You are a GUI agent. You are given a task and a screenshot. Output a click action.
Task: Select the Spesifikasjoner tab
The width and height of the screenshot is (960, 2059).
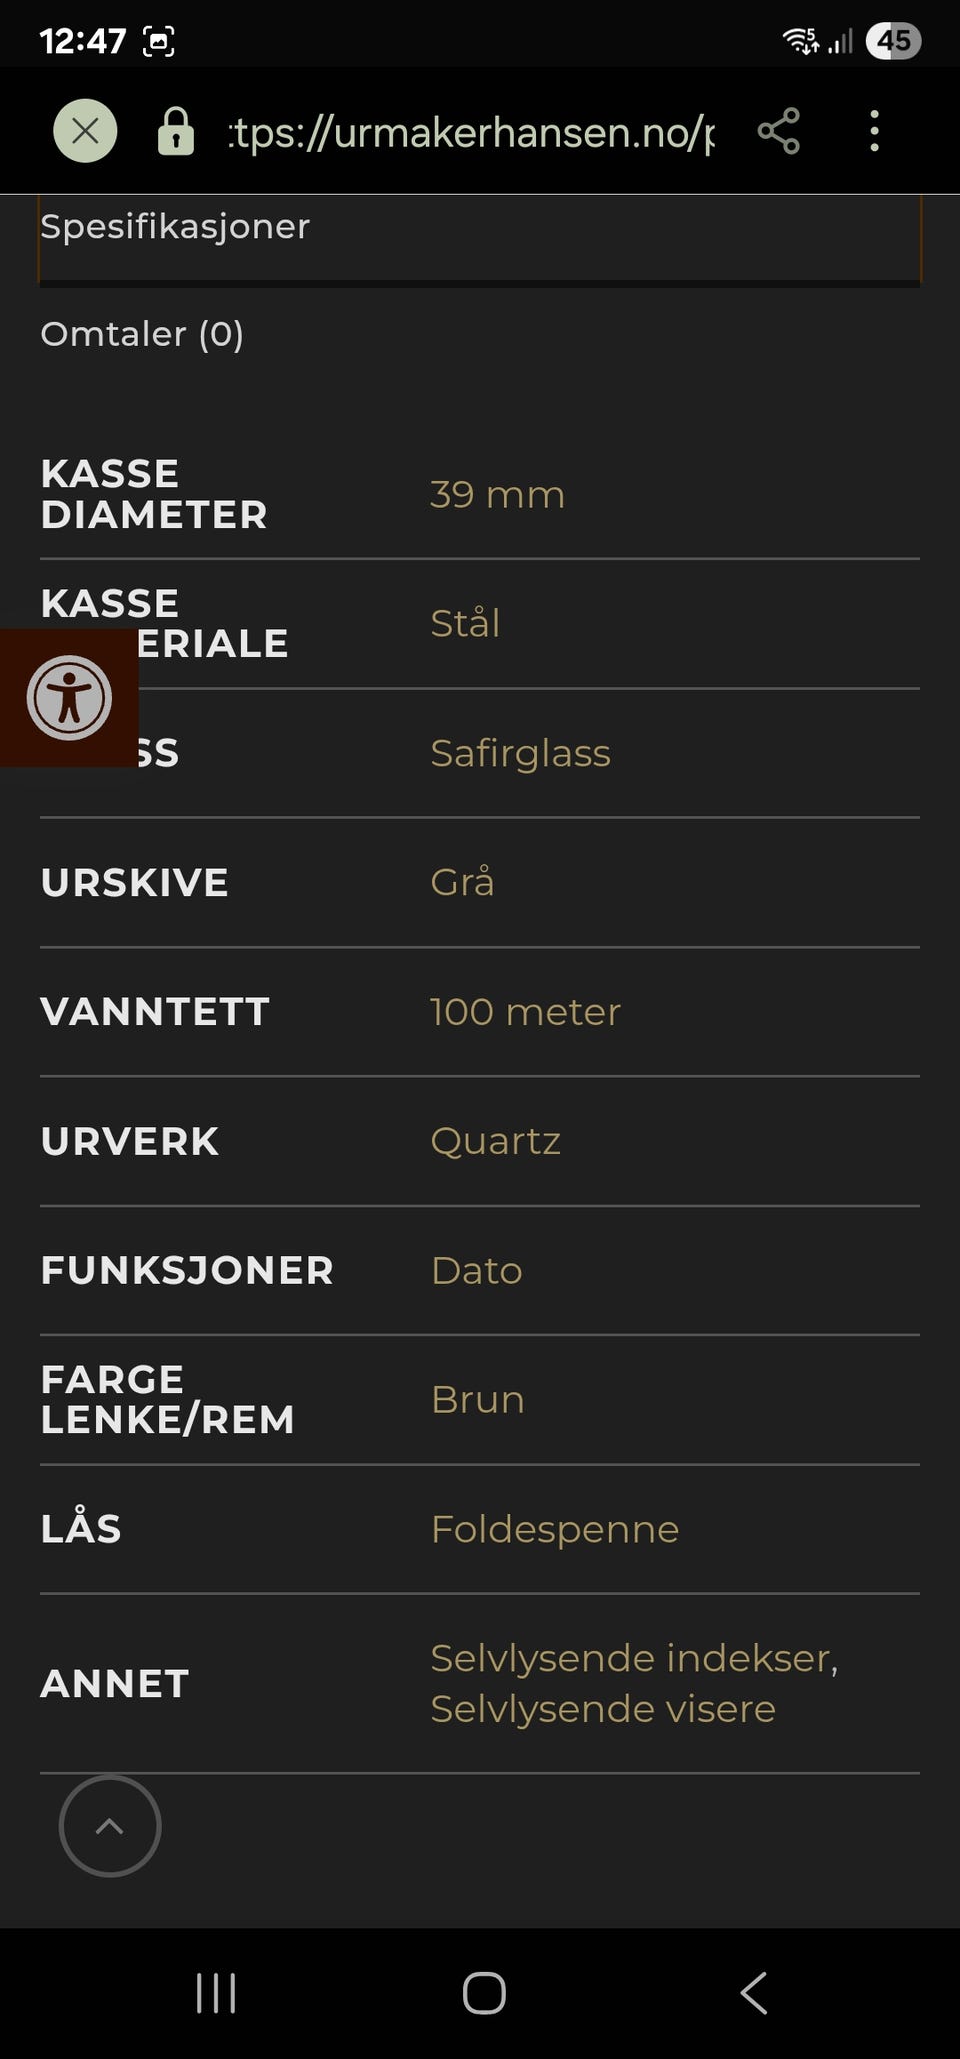(x=175, y=227)
